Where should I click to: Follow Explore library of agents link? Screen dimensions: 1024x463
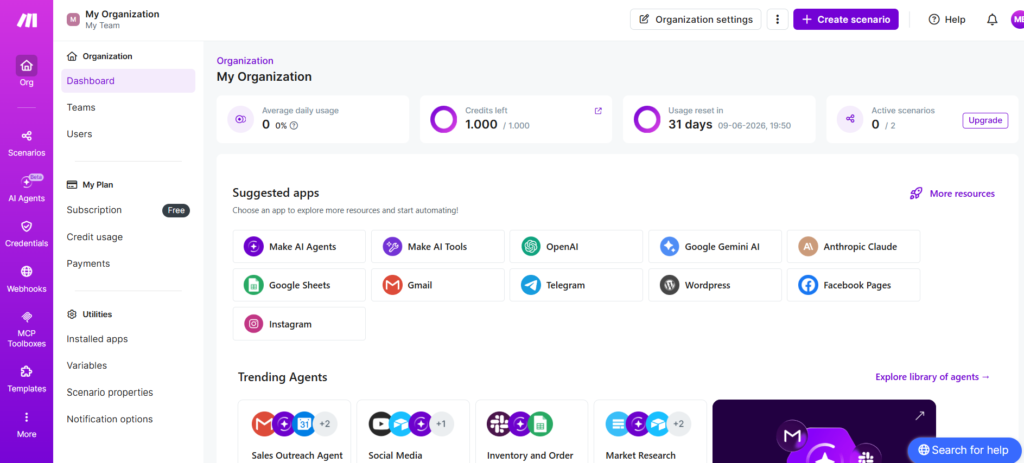coord(933,377)
